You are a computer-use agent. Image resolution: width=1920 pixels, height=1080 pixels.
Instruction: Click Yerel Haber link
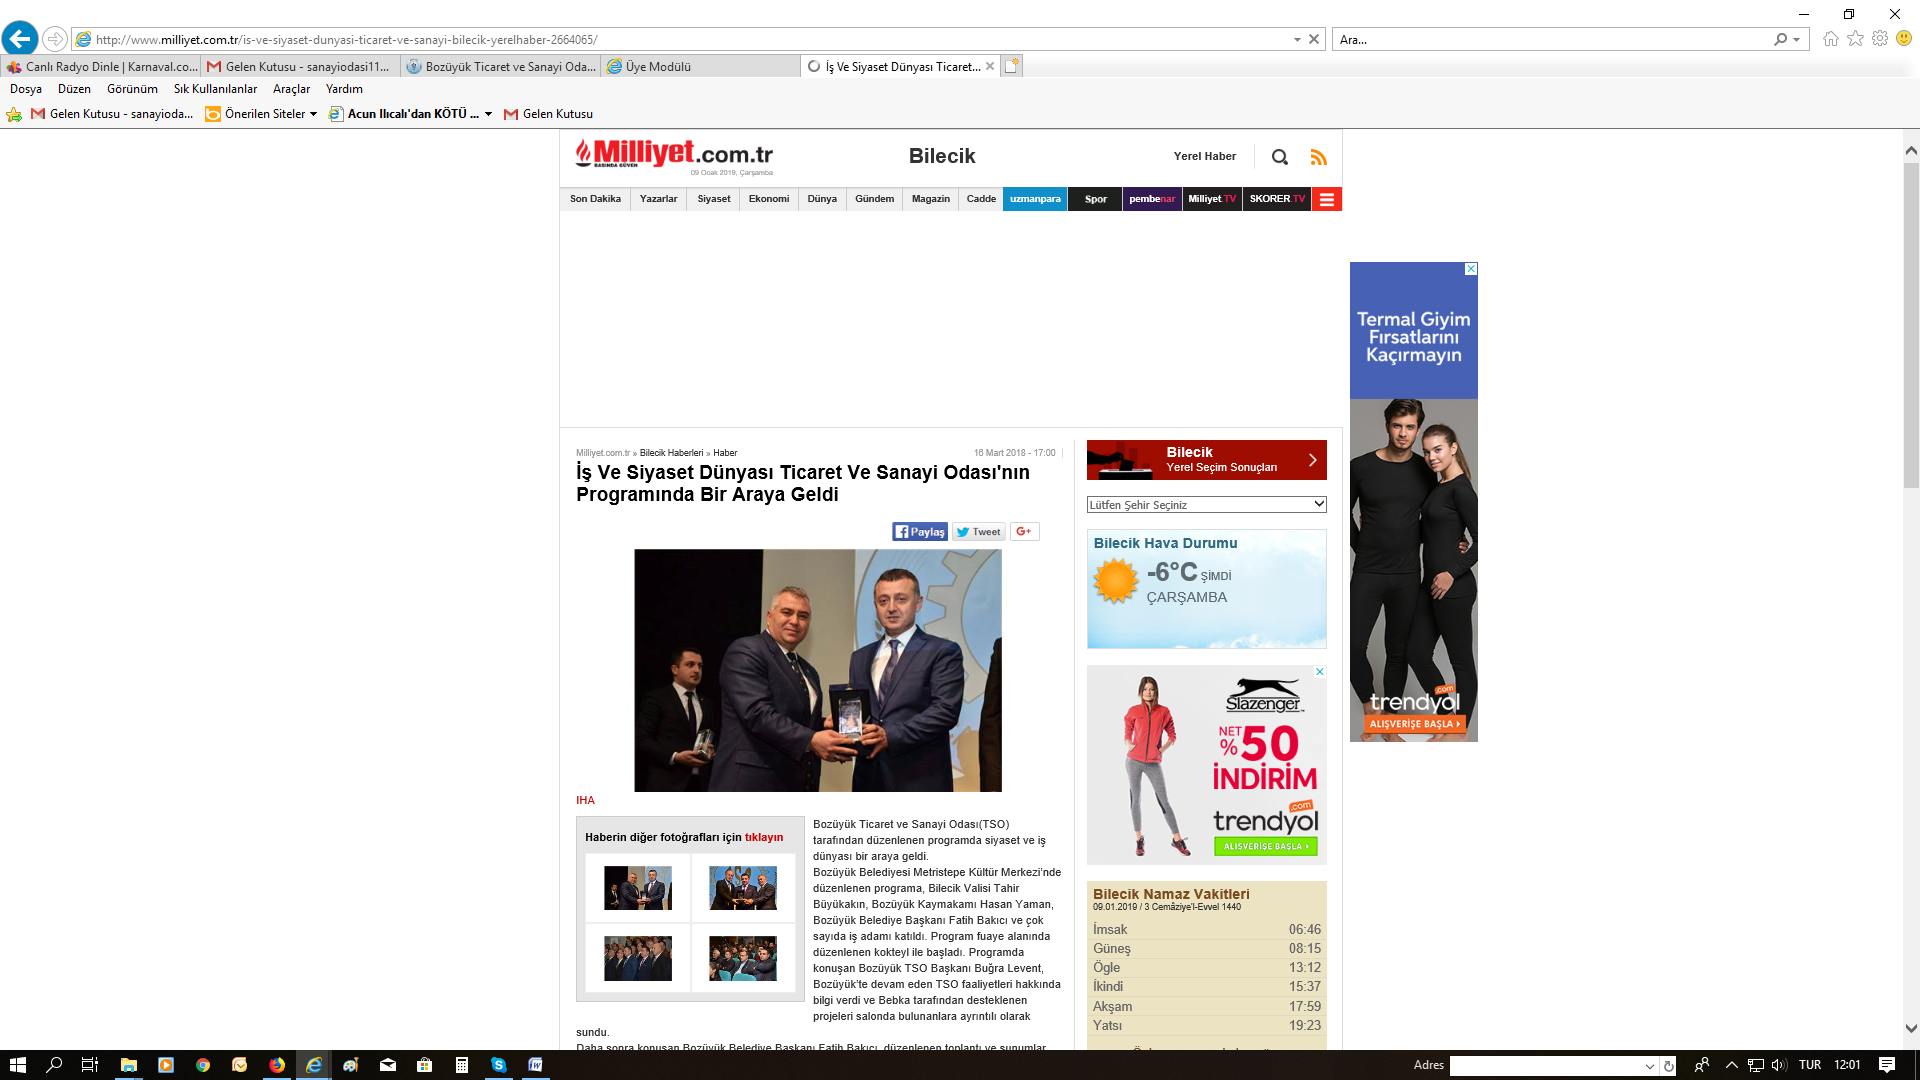pyautogui.click(x=1204, y=156)
